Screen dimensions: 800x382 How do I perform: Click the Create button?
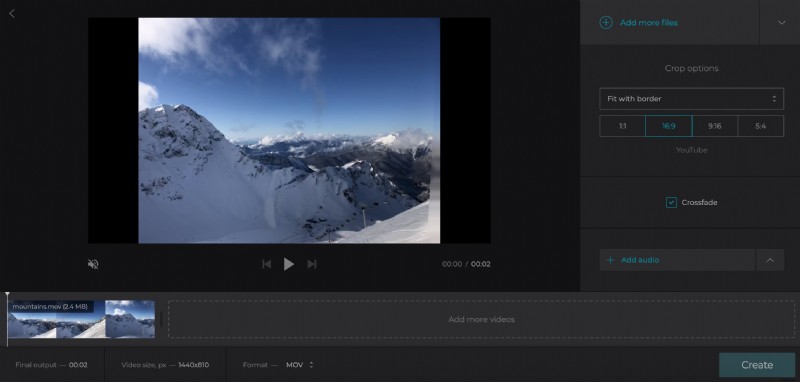point(757,365)
